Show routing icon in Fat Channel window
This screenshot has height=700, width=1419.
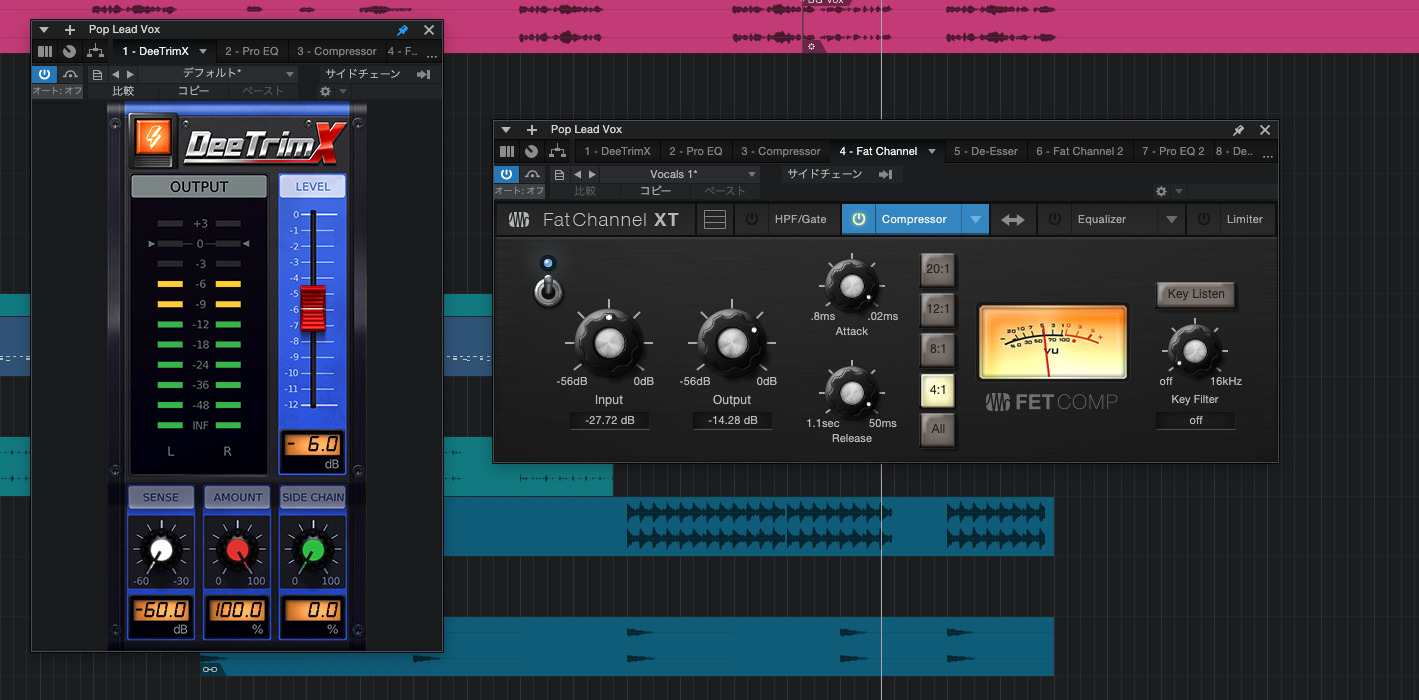(x=557, y=152)
